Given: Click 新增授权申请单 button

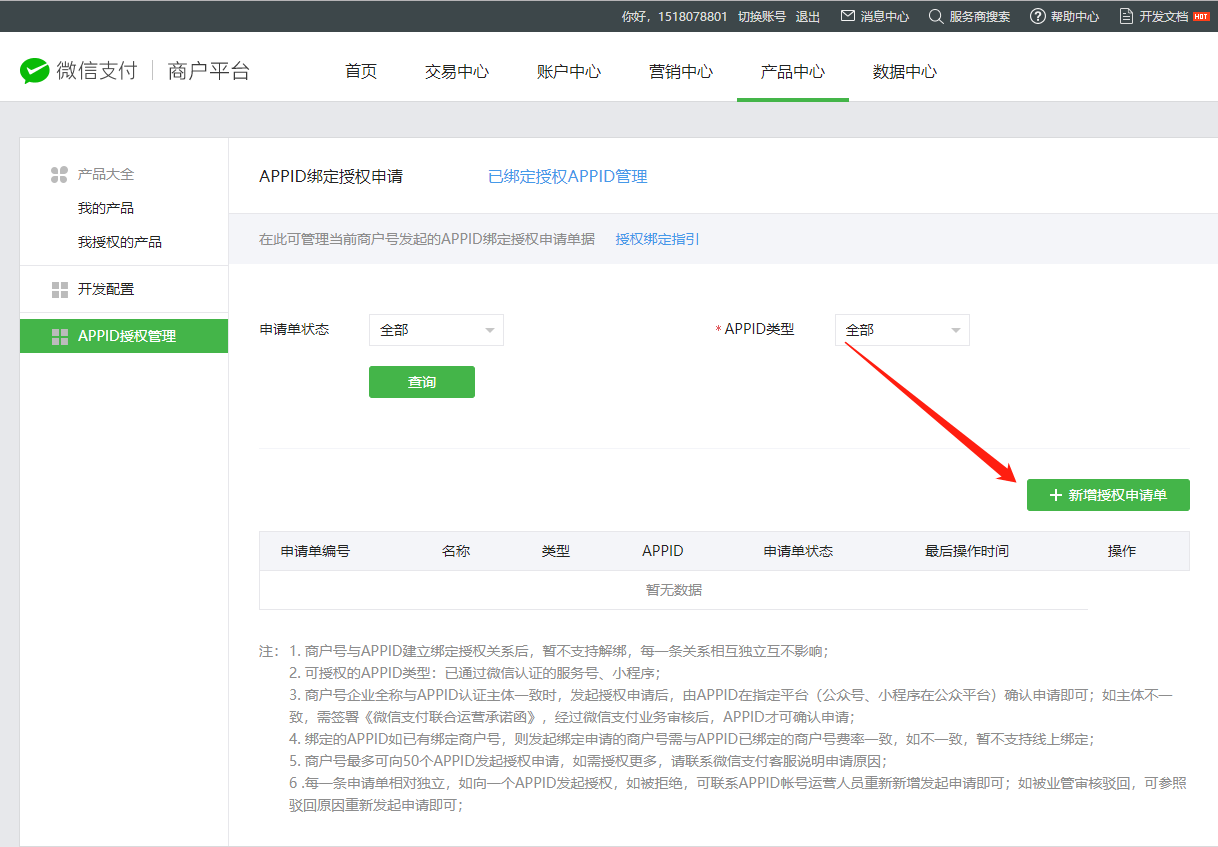Looking at the screenshot, I should [x=1108, y=495].
